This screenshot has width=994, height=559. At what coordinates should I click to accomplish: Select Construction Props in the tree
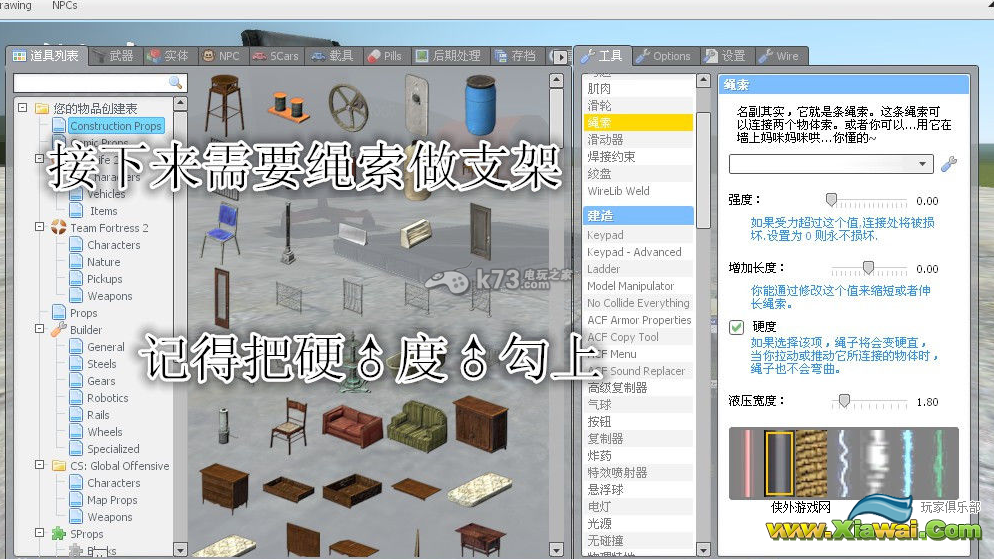[x=115, y=125]
